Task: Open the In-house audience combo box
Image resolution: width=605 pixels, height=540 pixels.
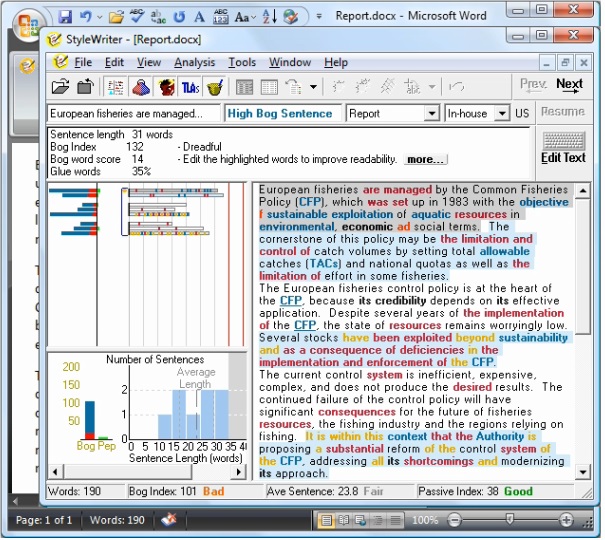Action: 502,113
